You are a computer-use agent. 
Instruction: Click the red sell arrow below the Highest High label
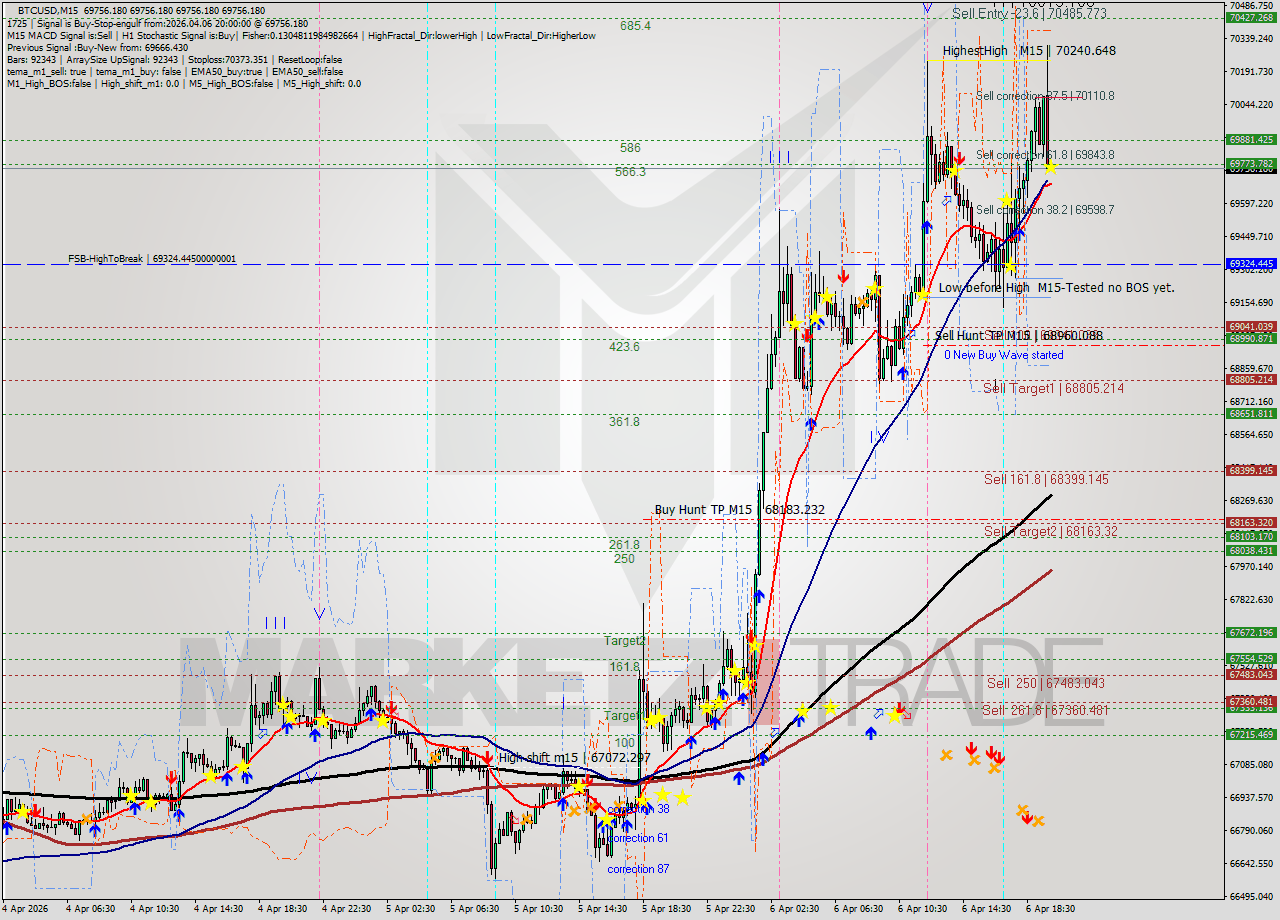tap(960, 158)
